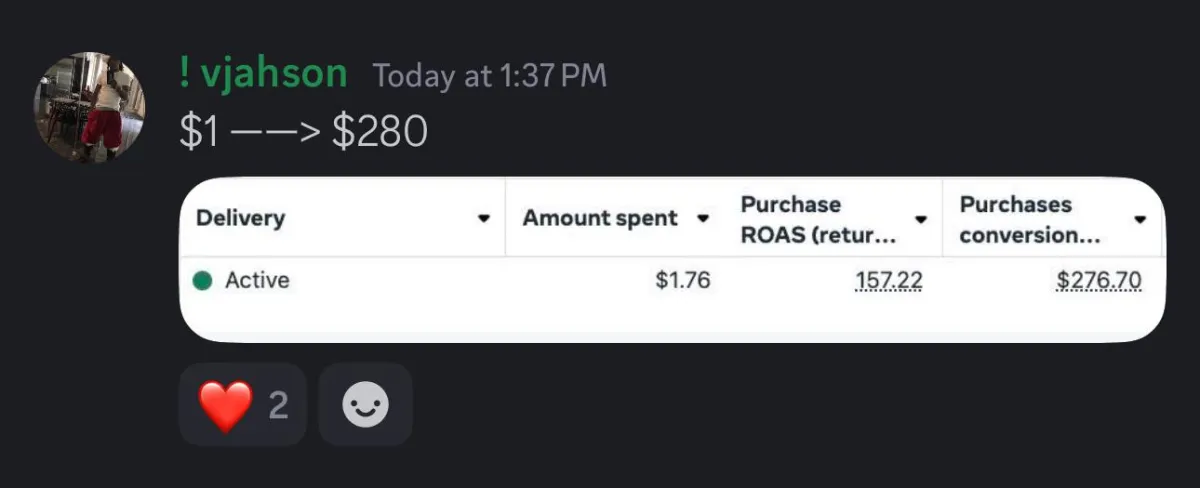Expand the Purchase ROAS column dropdown arrow
This screenshot has height=488, width=1200.
click(x=921, y=219)
